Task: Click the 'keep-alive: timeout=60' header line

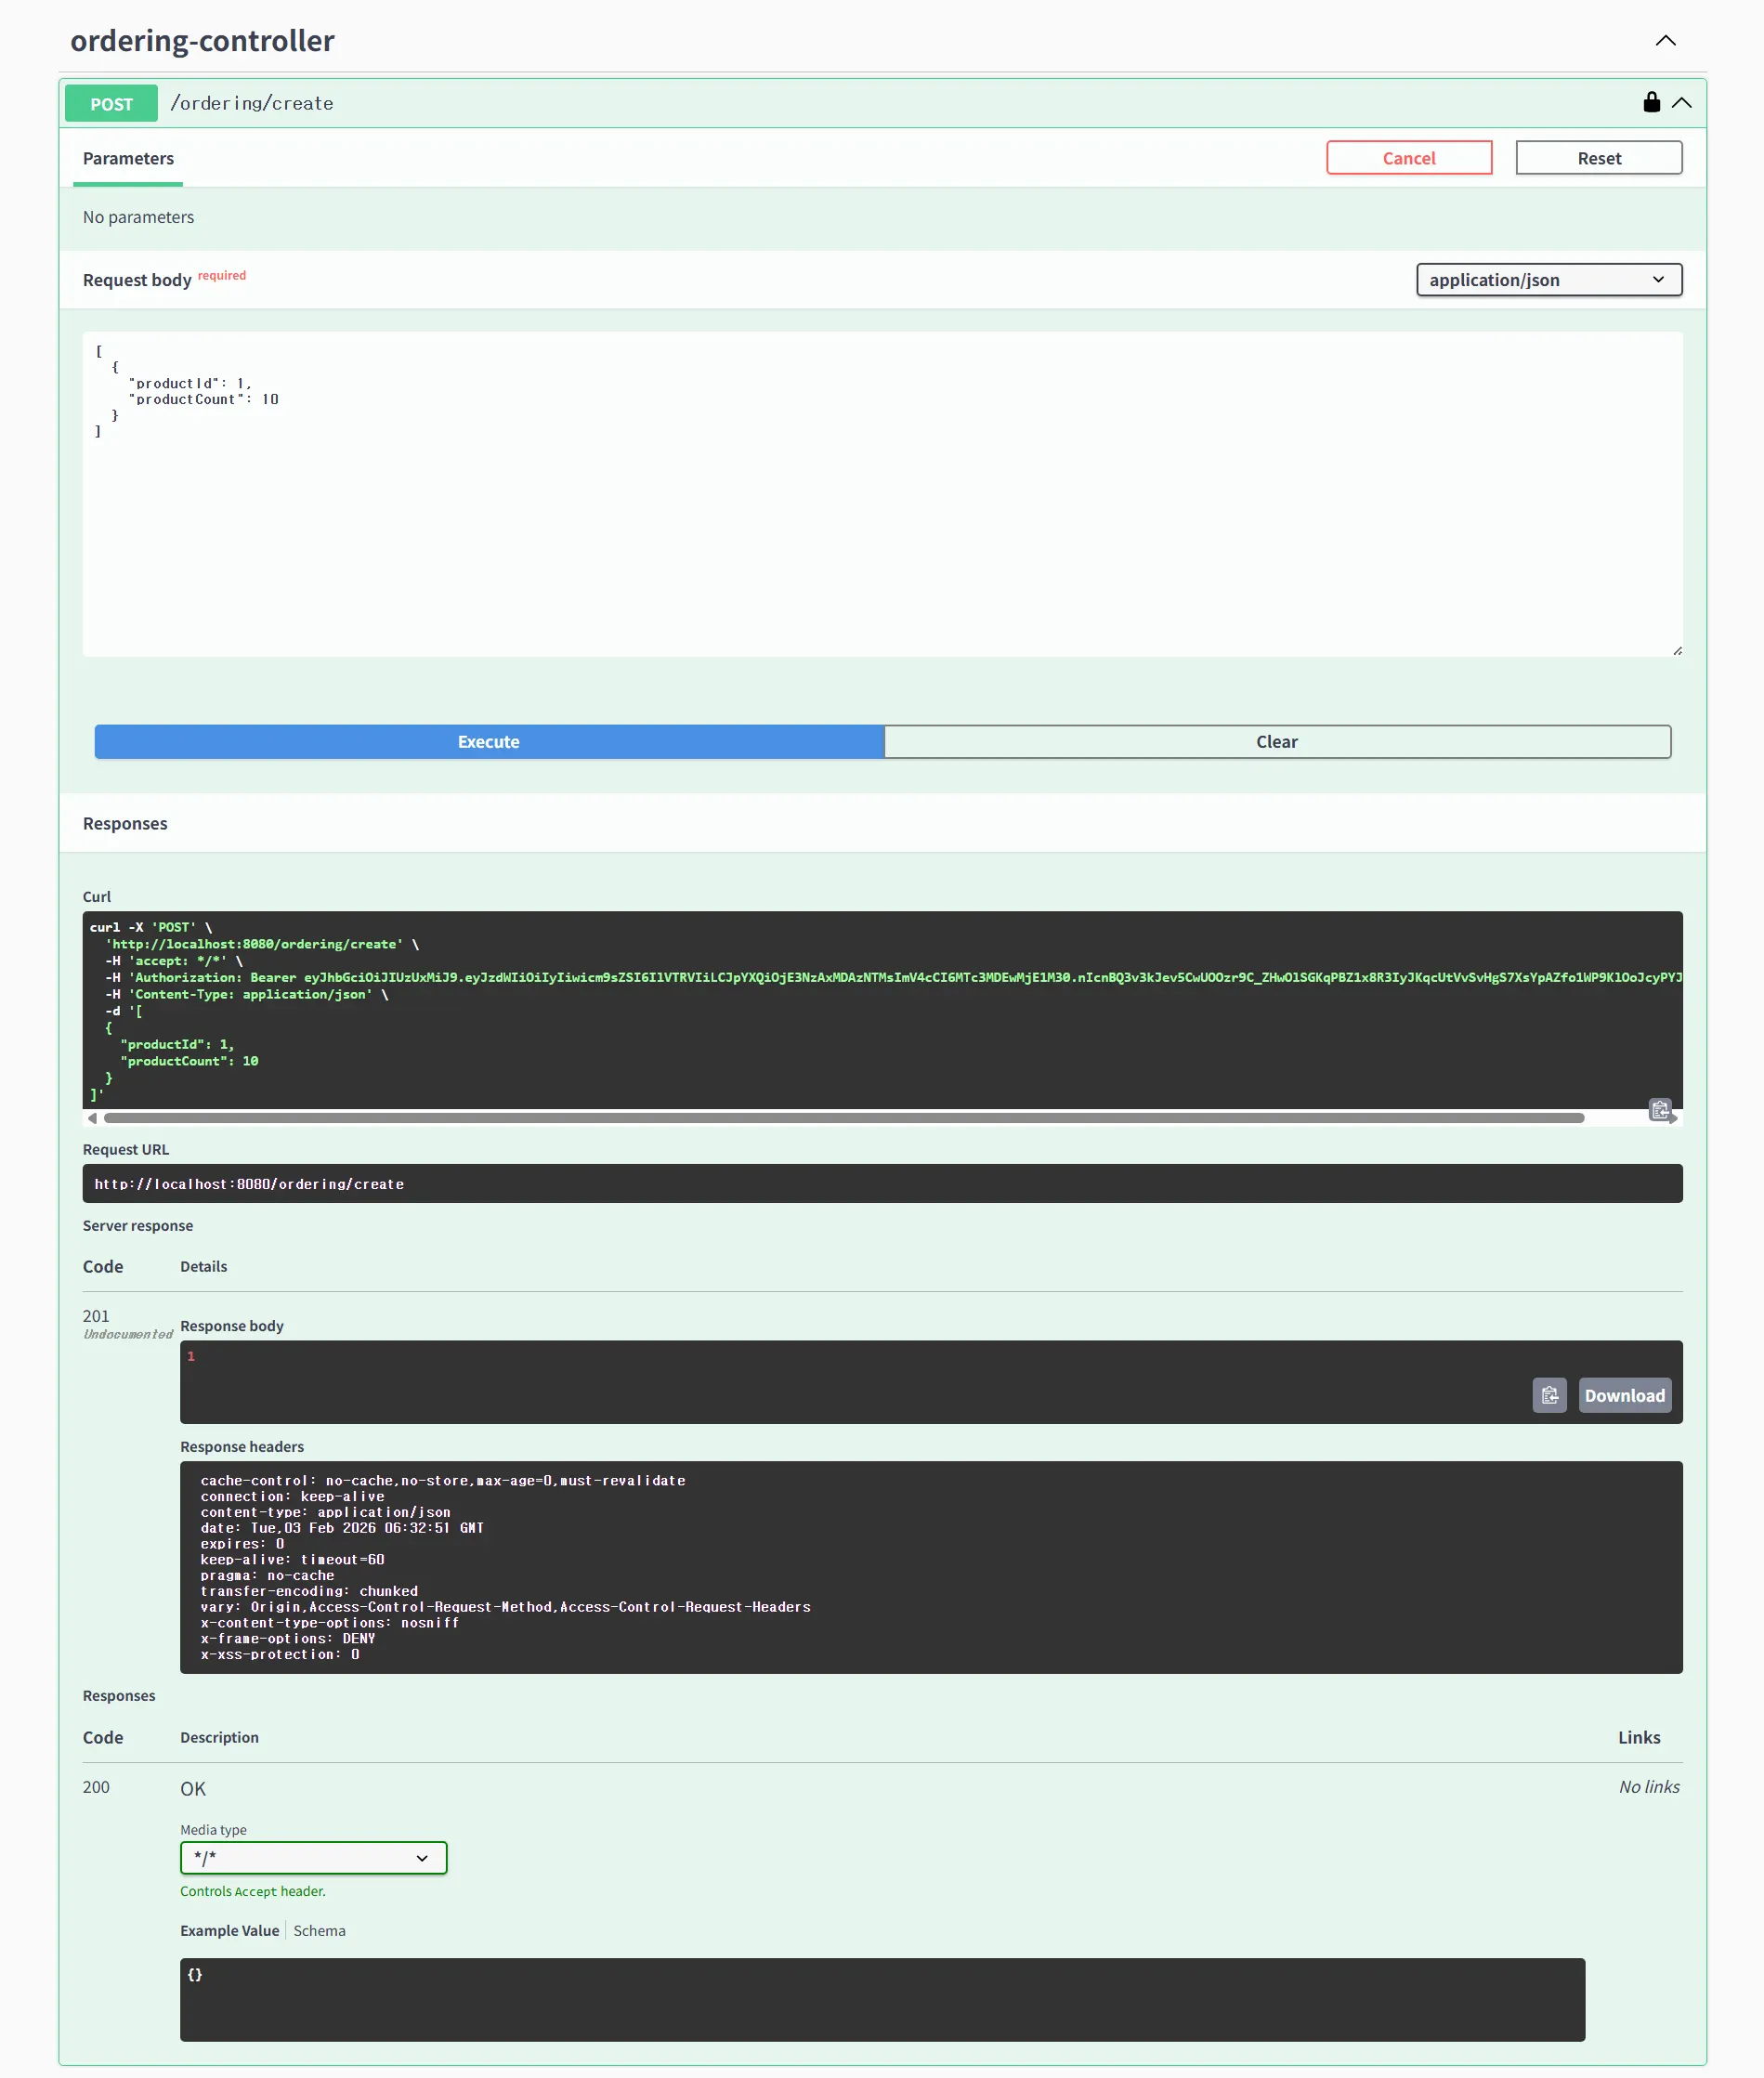Action: coord(292,1559)
